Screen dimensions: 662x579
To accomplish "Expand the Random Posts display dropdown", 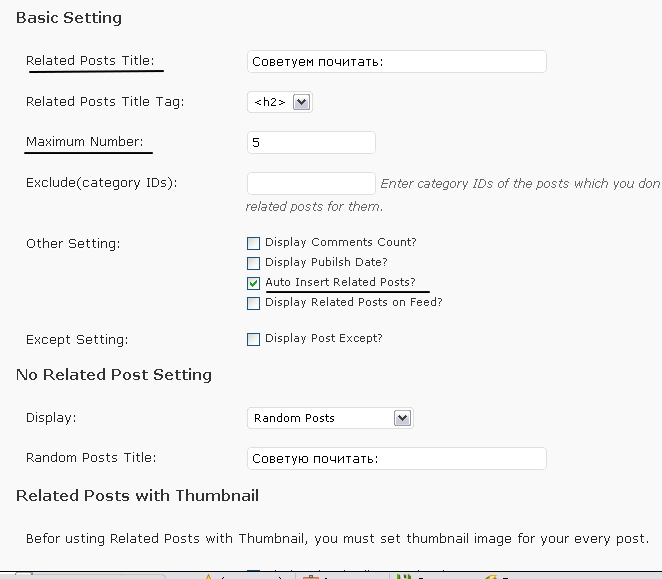I will click(330, 418).
